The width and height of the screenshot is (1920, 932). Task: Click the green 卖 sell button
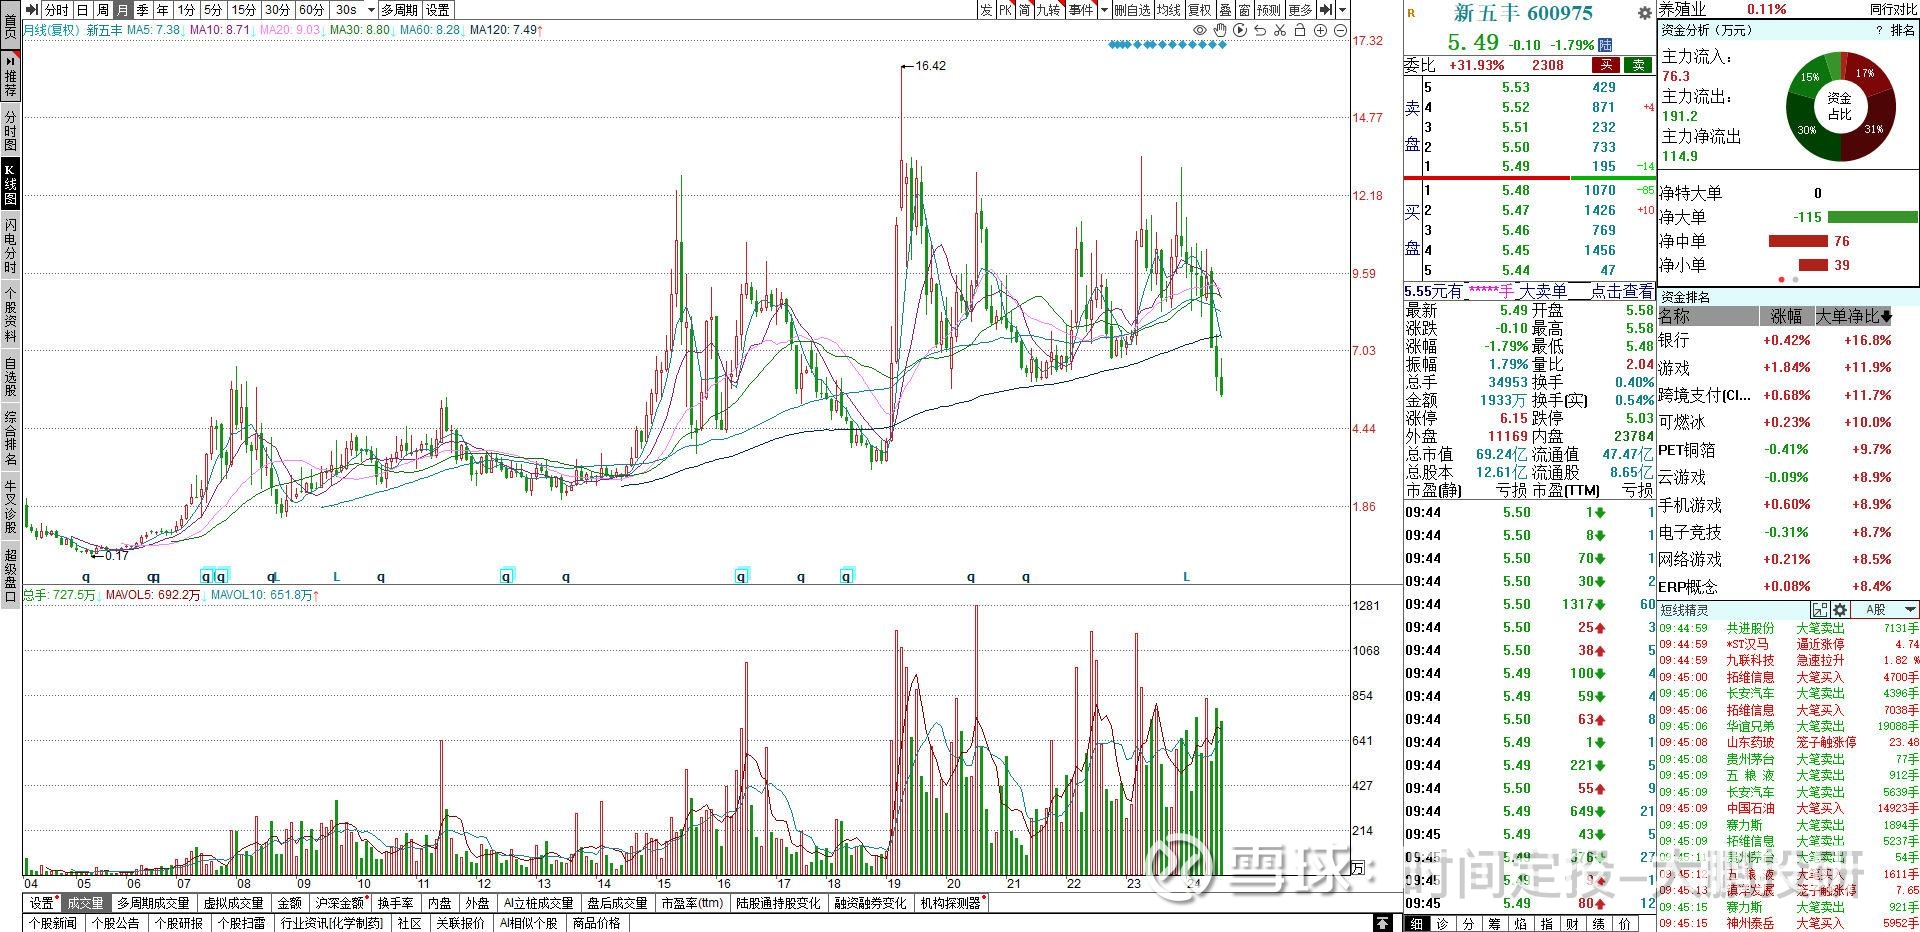[x=1638, y=65]
